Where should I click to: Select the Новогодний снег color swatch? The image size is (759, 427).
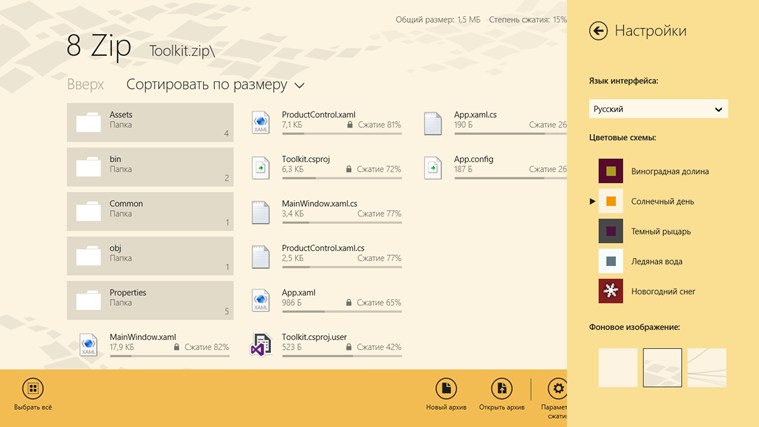pyautogui.click(x=611, y=291)
